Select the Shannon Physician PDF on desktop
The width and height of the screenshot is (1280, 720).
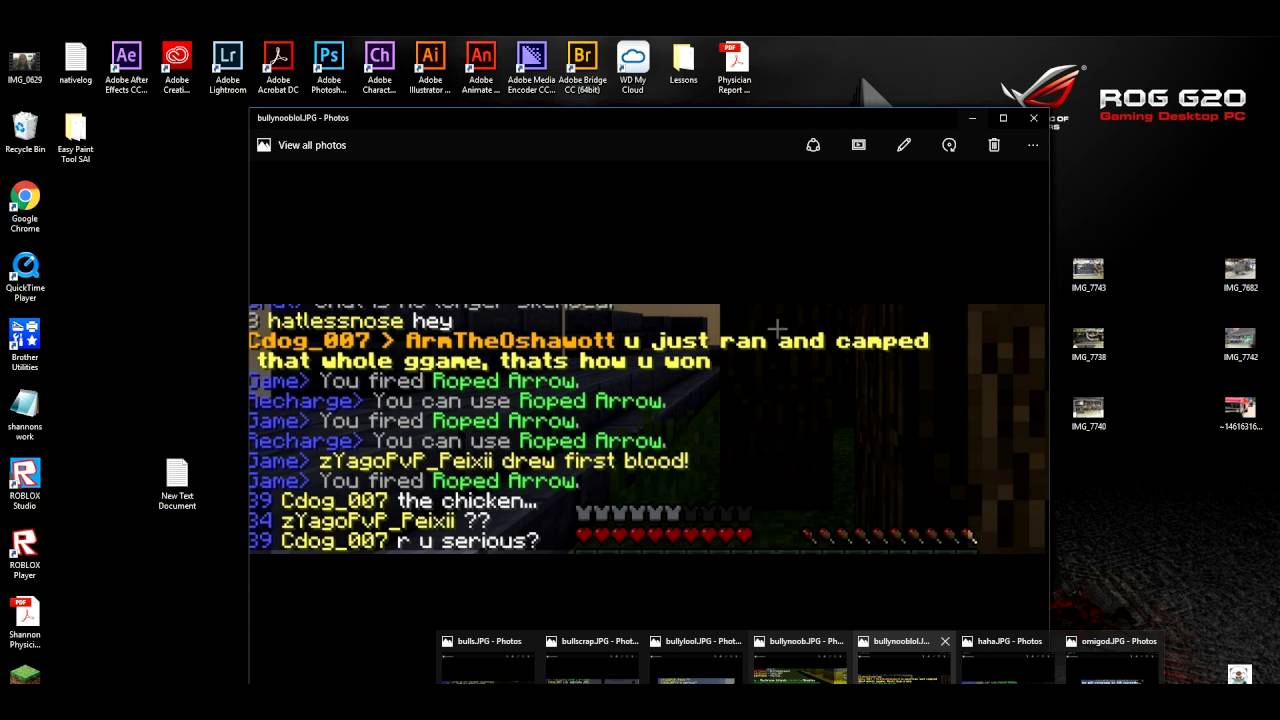[25, 622]
